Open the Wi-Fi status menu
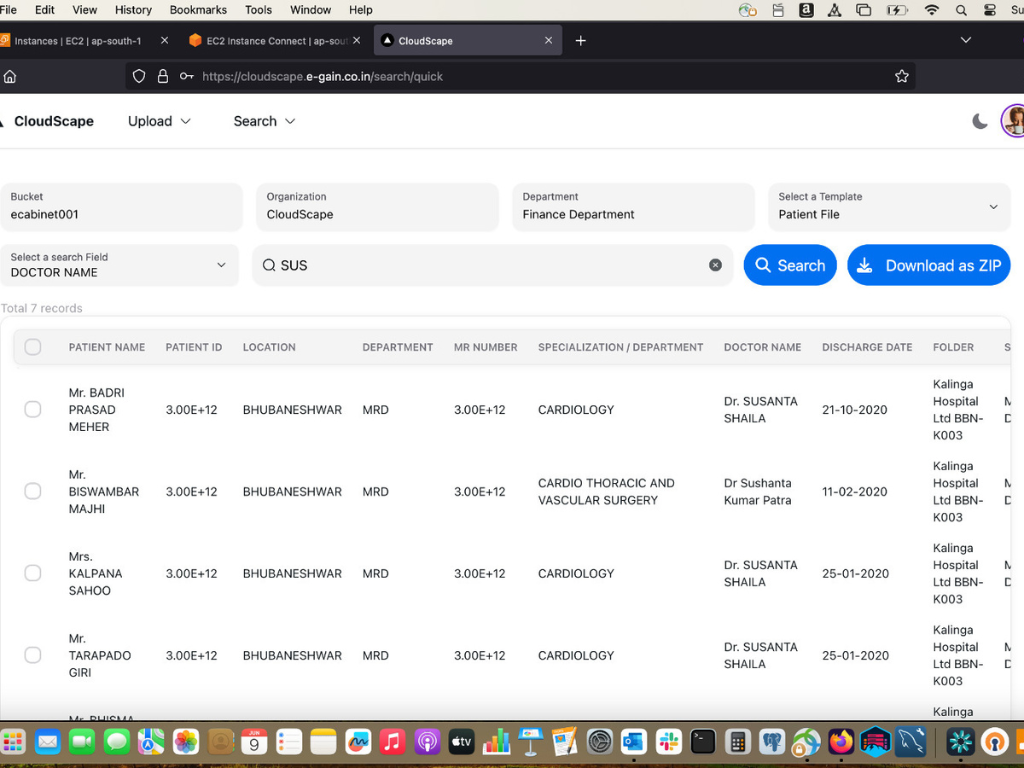This screenshot has height=768, width=1024. click(x=932, y=10)
